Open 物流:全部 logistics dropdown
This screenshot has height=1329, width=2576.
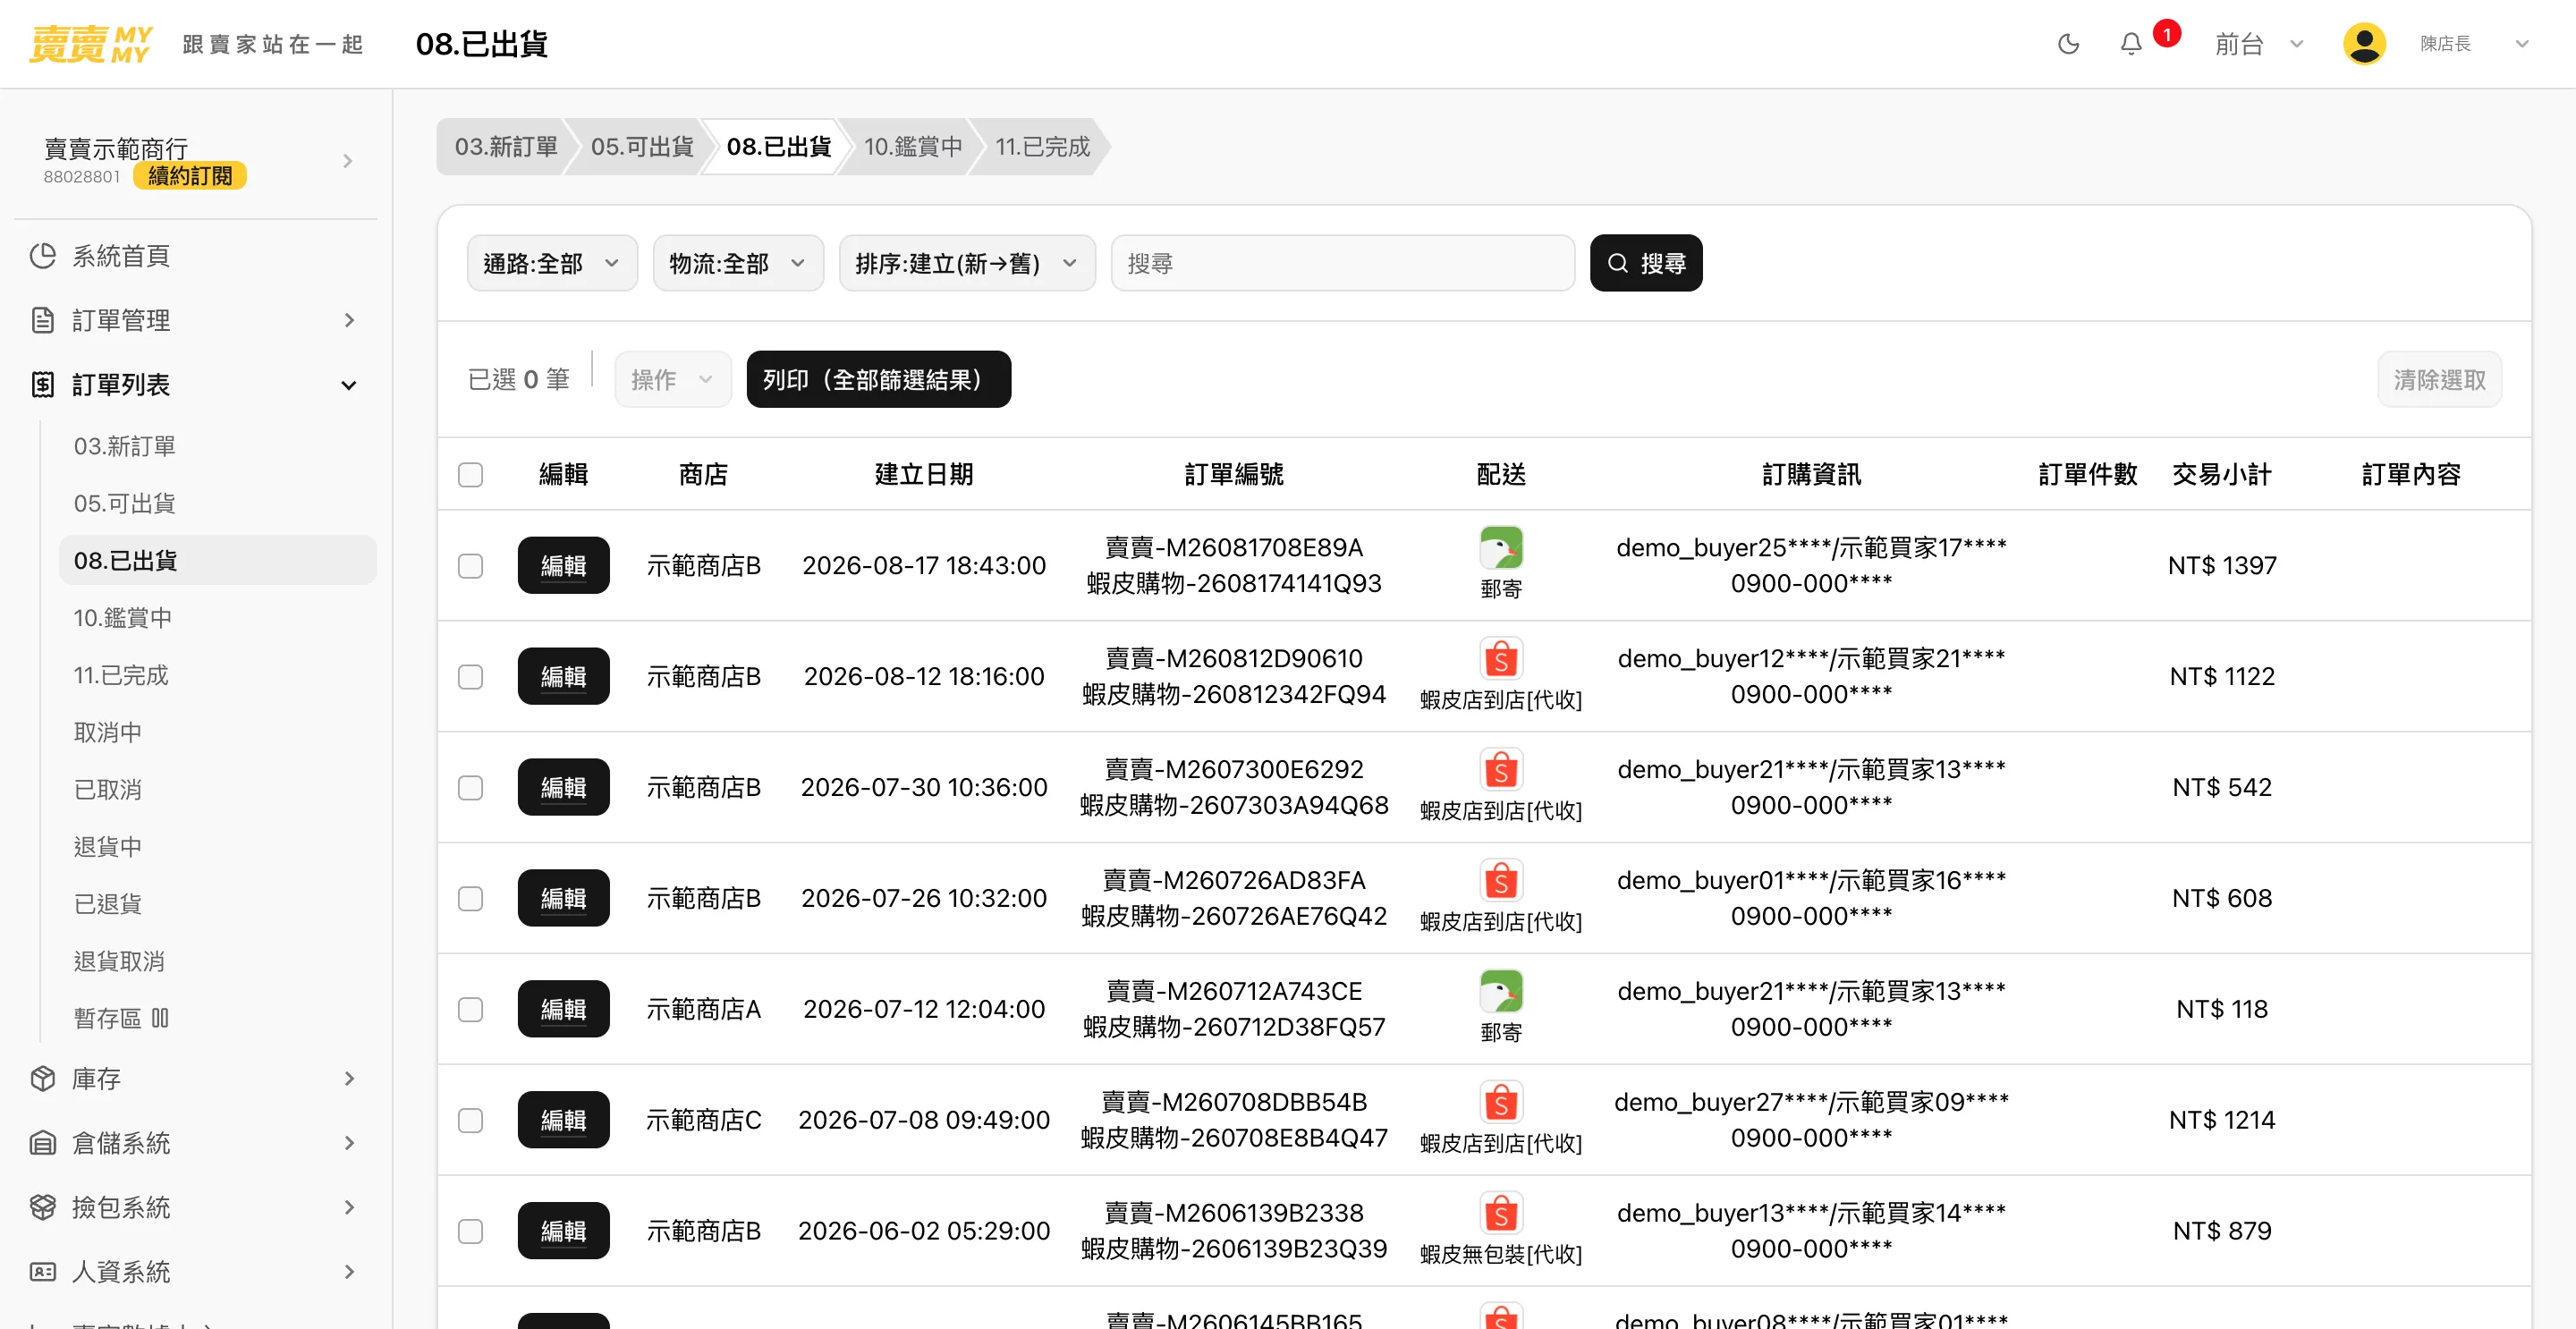coord(738,263)
